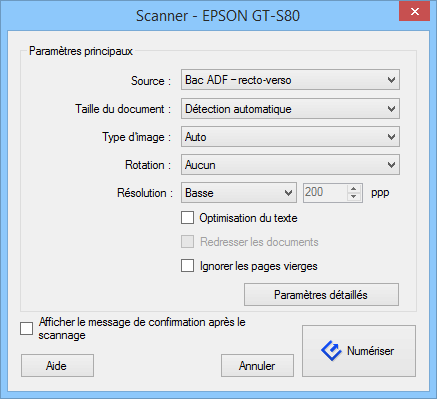Close the Scanner EPSON GT-S80 dialog
Image resolution: width=437 pixels, height=399 pixels.
(x=415, y=11)
